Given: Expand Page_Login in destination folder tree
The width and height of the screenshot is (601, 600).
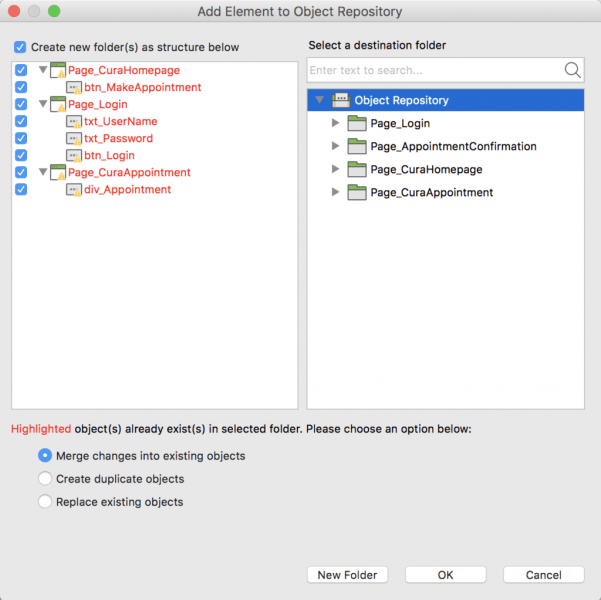Looking at the screenshot, I should 335,123.
